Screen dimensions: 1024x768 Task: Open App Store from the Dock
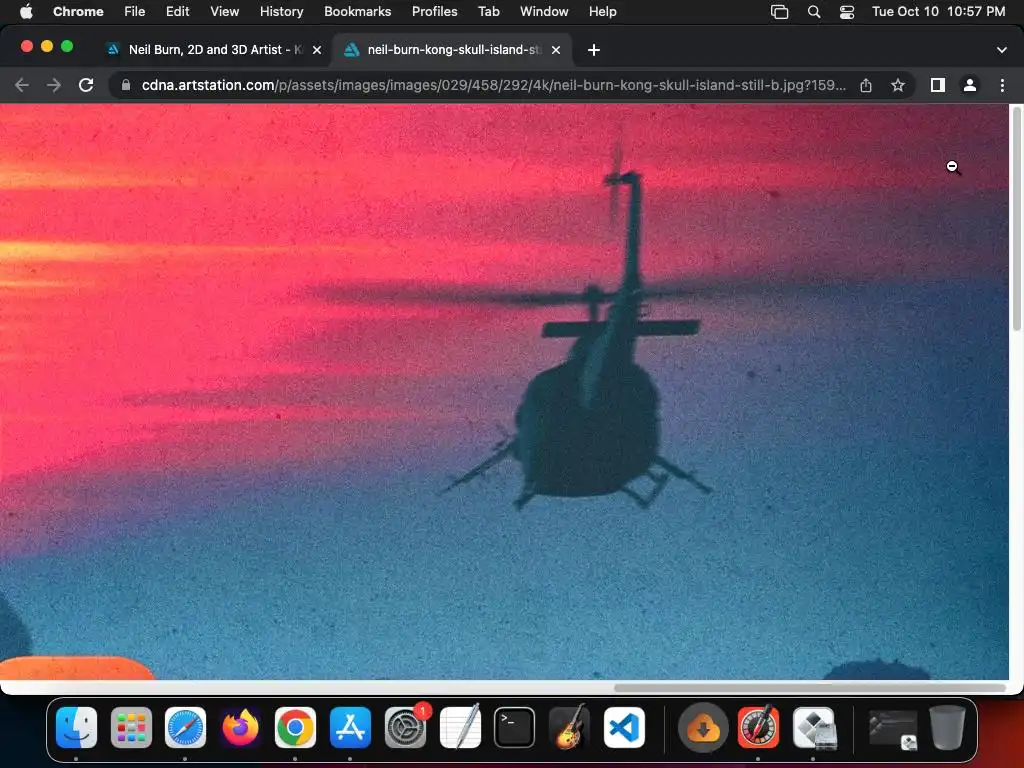(x=350, y=728)
